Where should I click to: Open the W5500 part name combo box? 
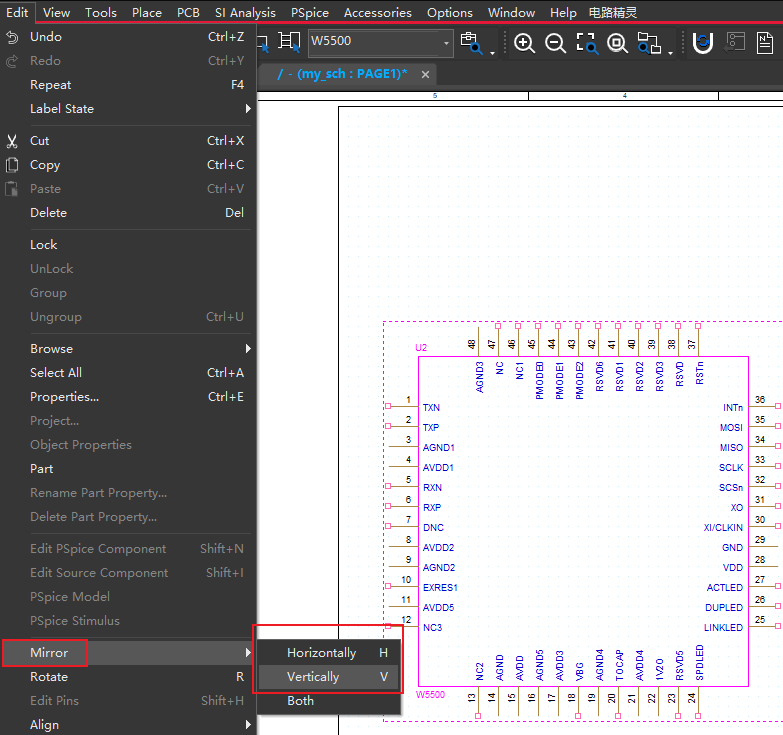tap(381, 43)
